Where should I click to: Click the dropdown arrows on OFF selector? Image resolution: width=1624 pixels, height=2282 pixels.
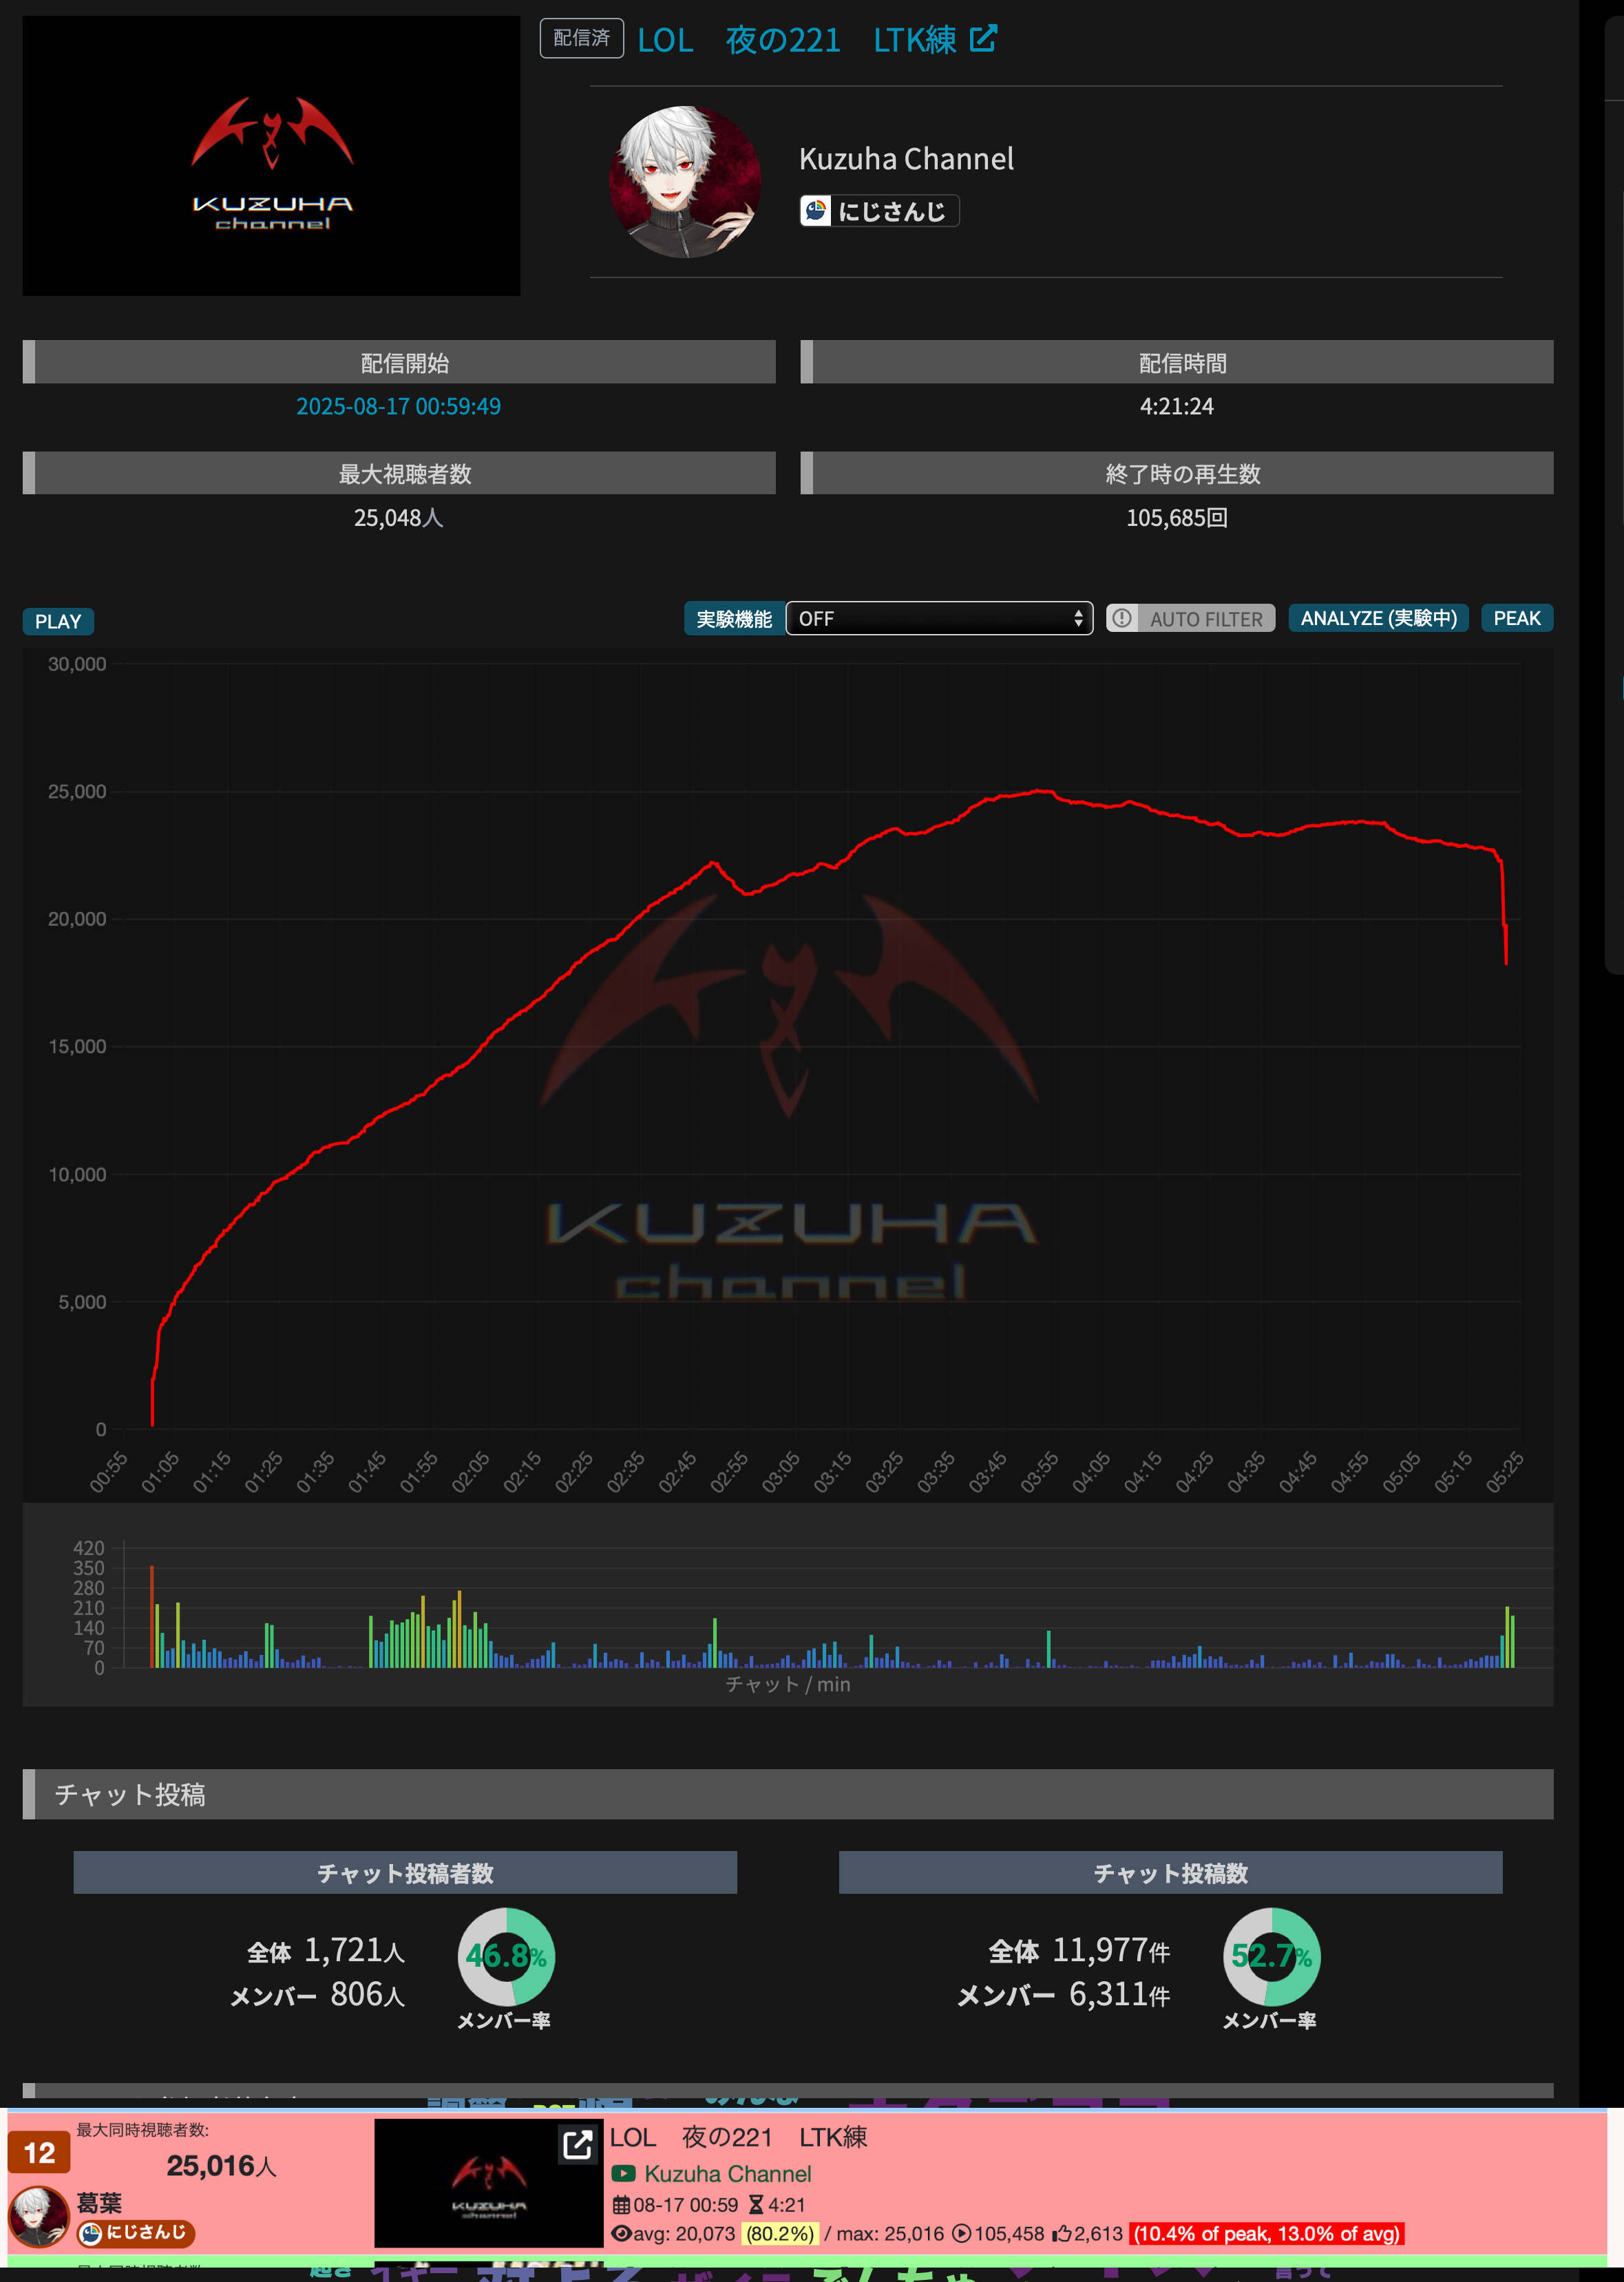click(1078, 618)
